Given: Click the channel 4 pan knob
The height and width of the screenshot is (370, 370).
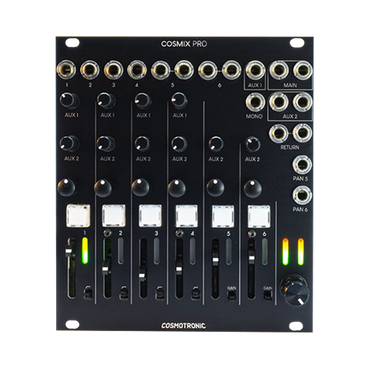Looking at the screenshot, I should coord(177,188).
